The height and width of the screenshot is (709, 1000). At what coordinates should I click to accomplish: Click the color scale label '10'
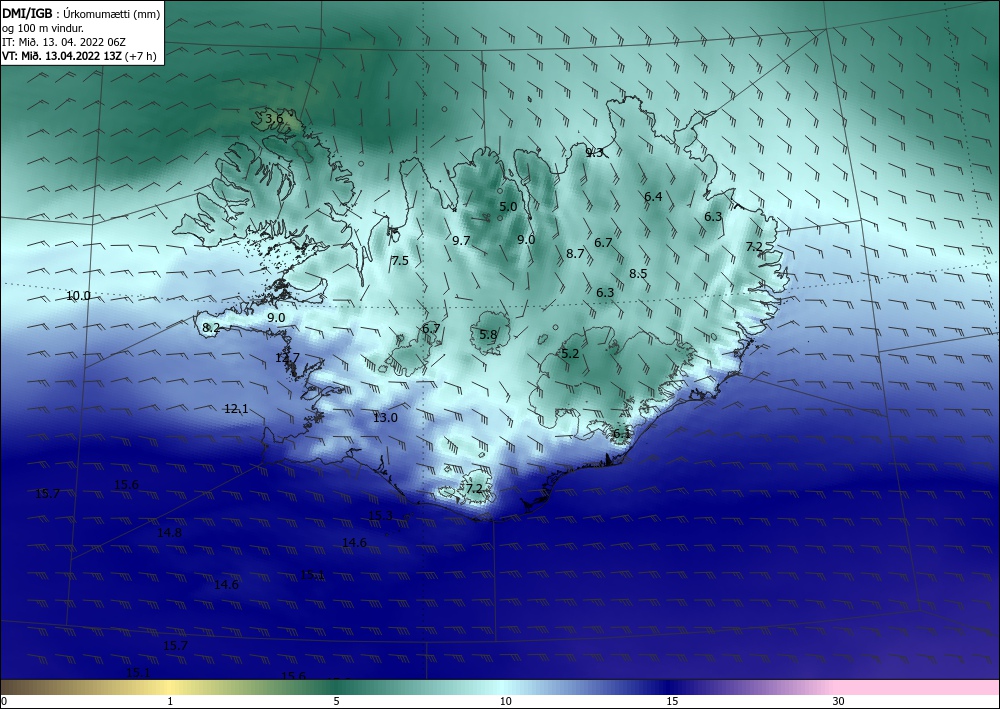click(505, 701)
